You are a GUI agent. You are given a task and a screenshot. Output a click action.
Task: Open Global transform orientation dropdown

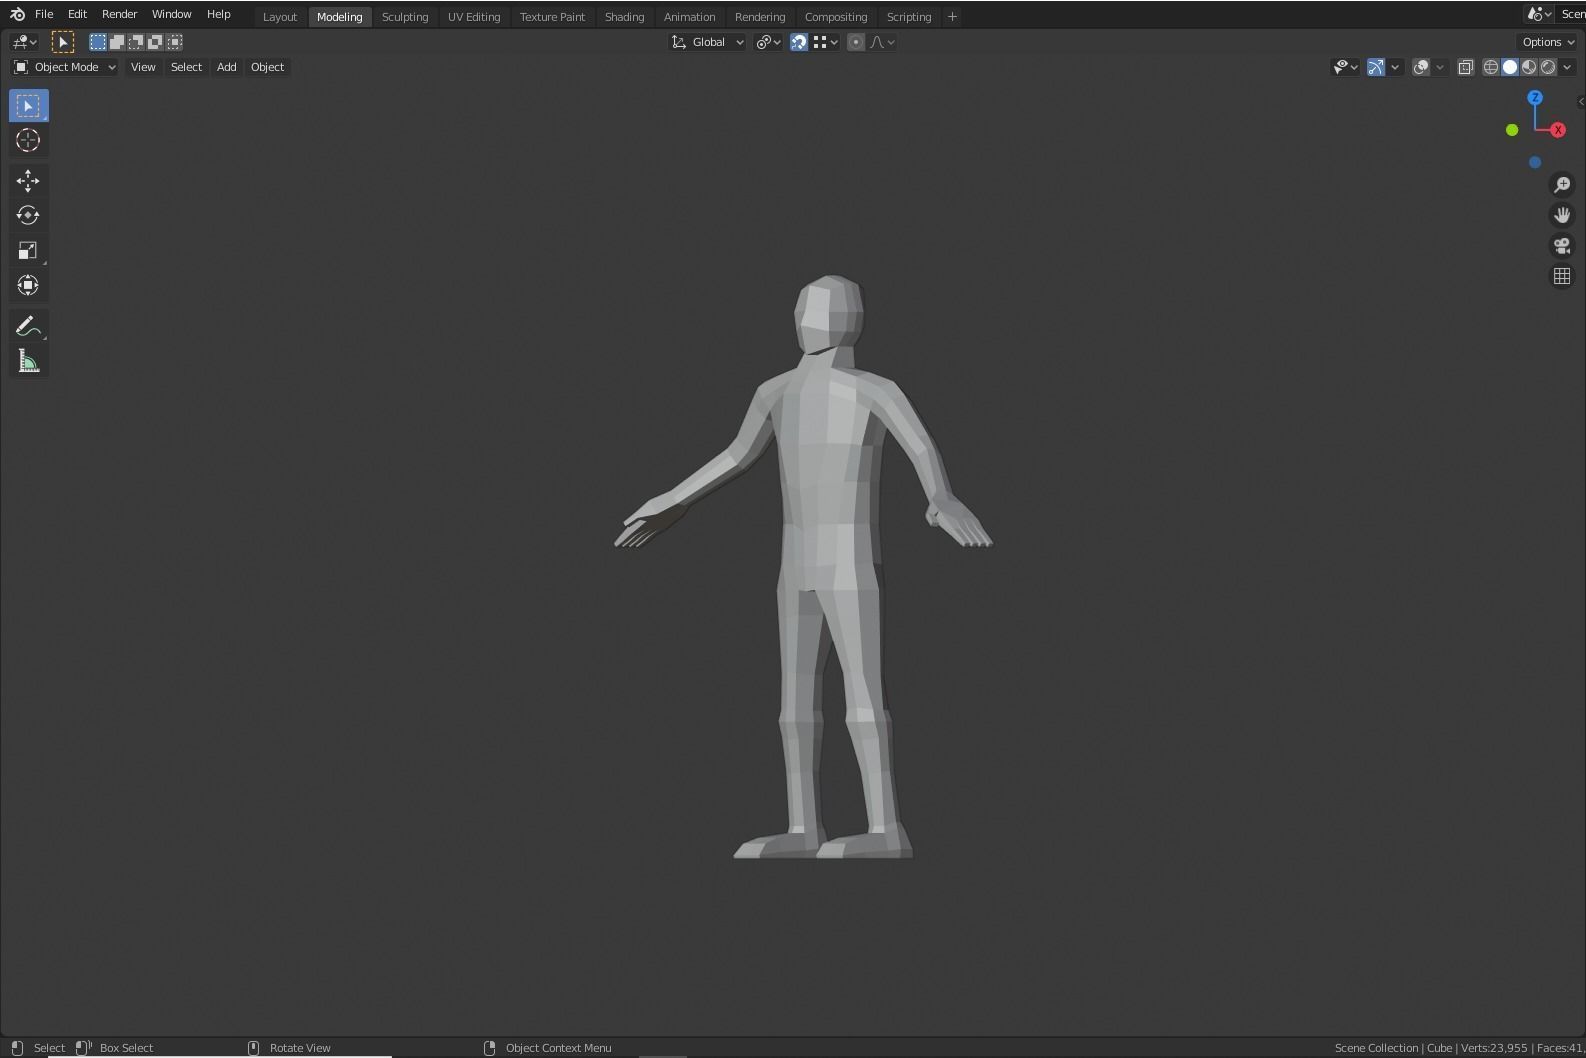pos(707,42)
